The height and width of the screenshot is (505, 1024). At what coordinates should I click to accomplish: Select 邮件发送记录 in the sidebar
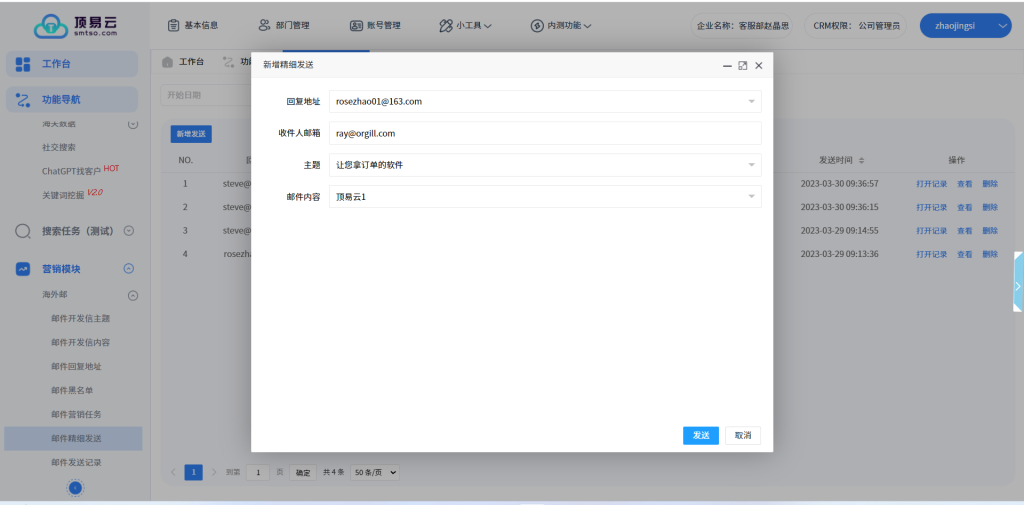76,463
